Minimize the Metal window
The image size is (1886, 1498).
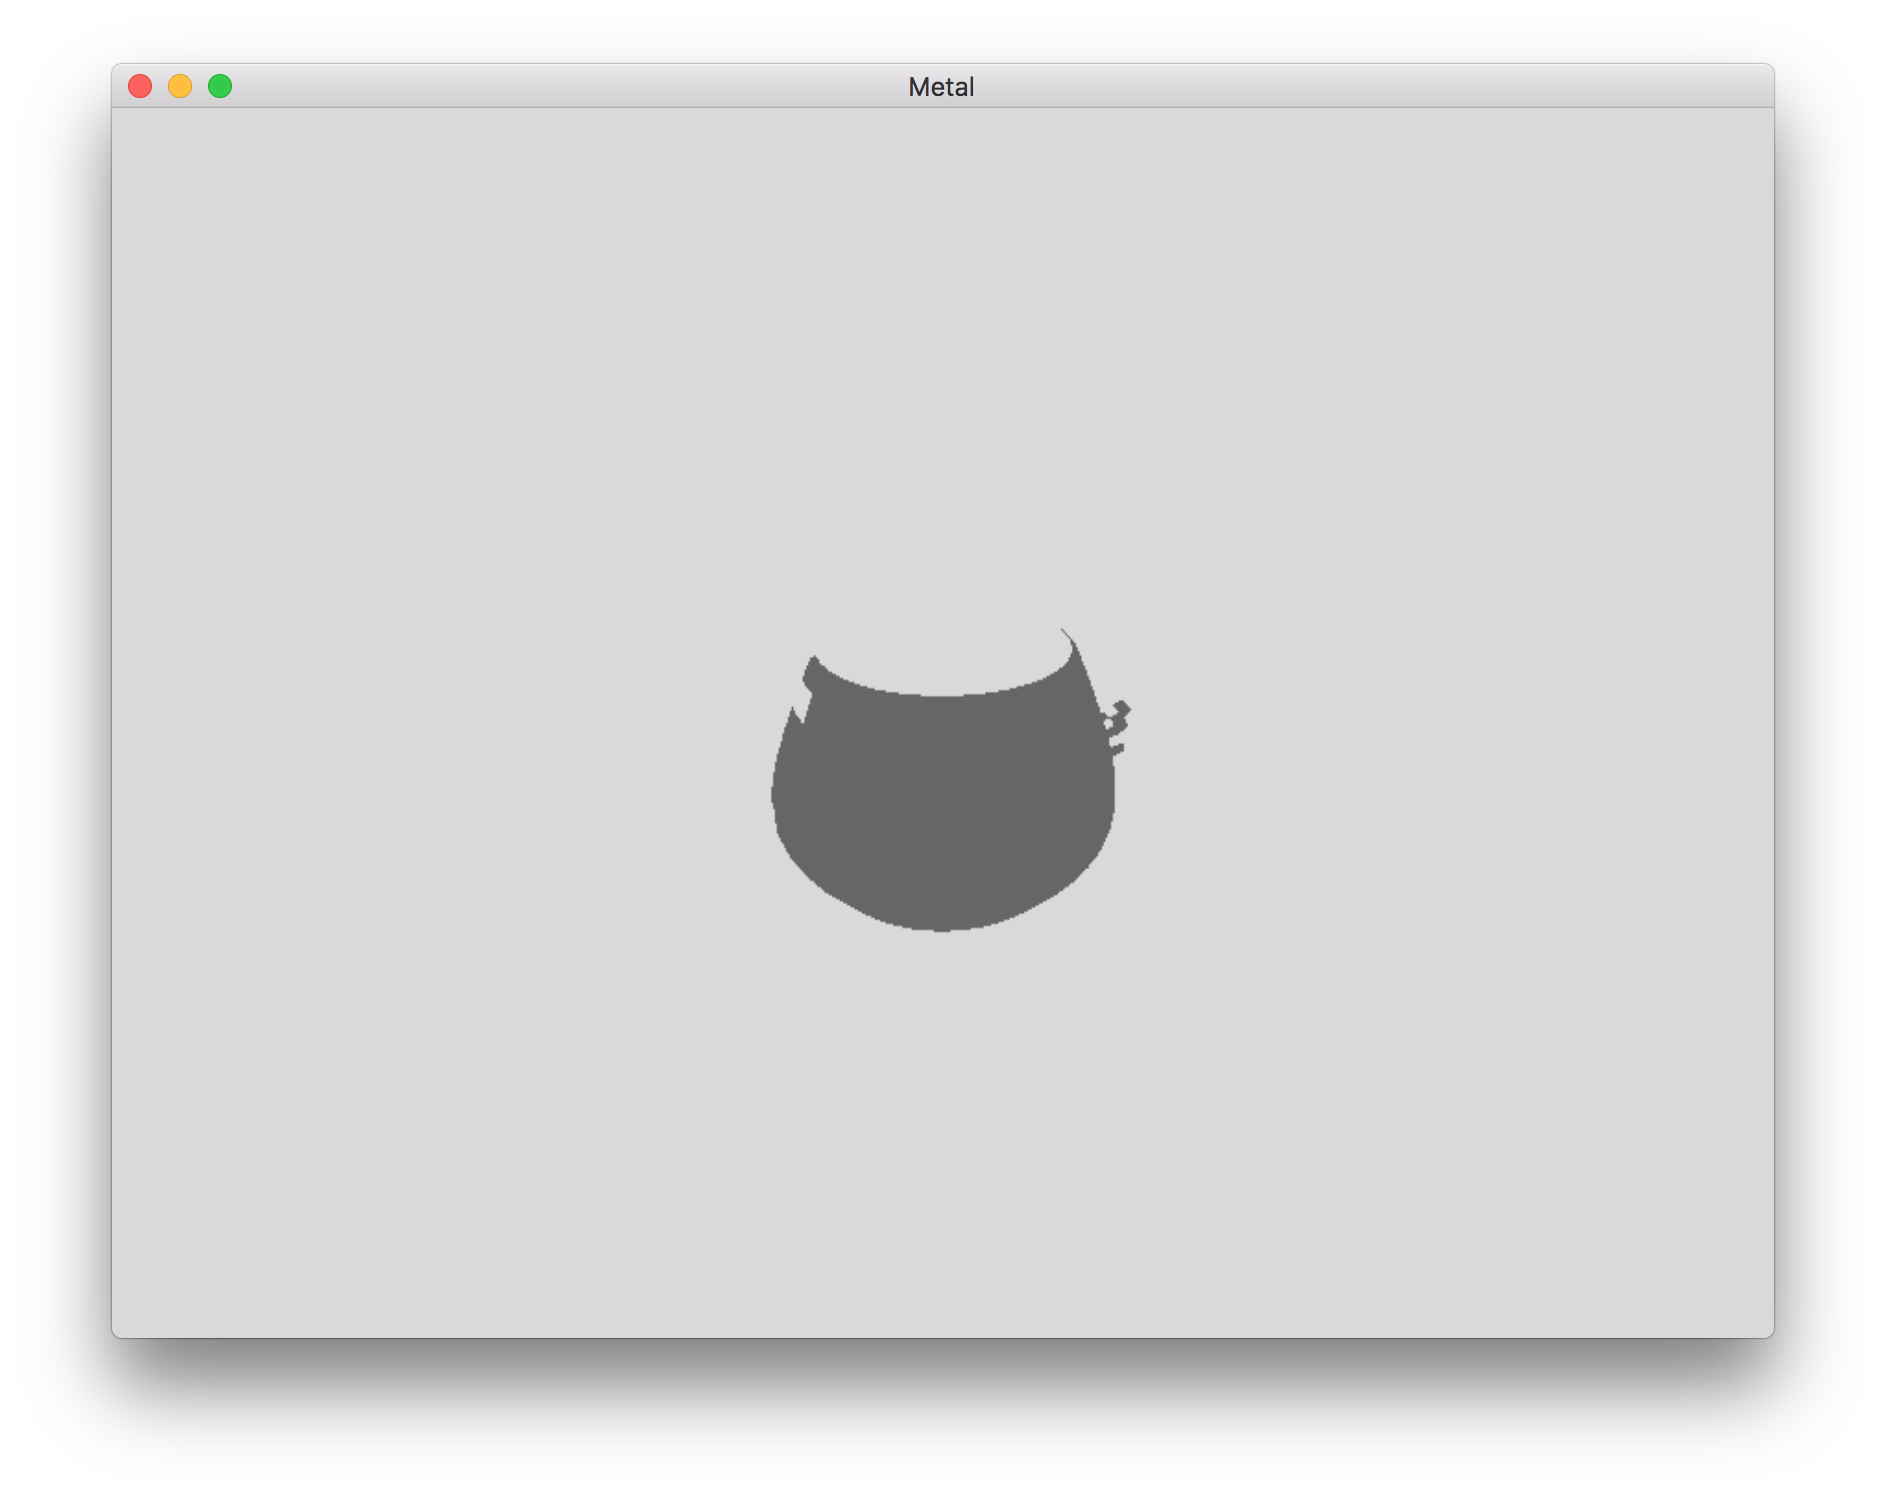tap(180, 87)
